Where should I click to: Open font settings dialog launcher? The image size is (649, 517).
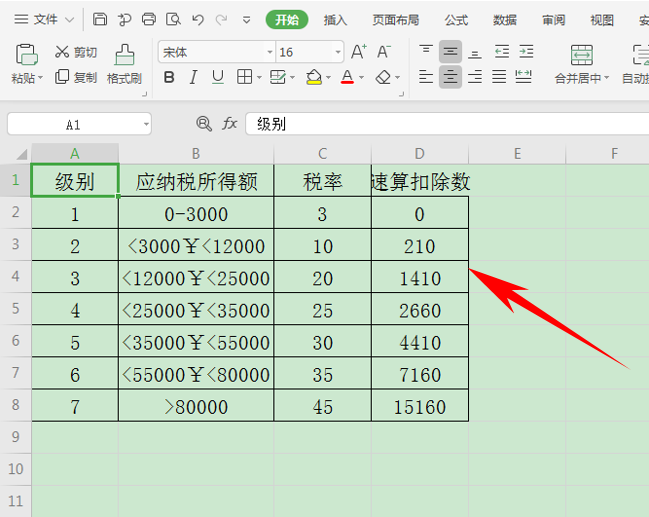pos(401,95)
